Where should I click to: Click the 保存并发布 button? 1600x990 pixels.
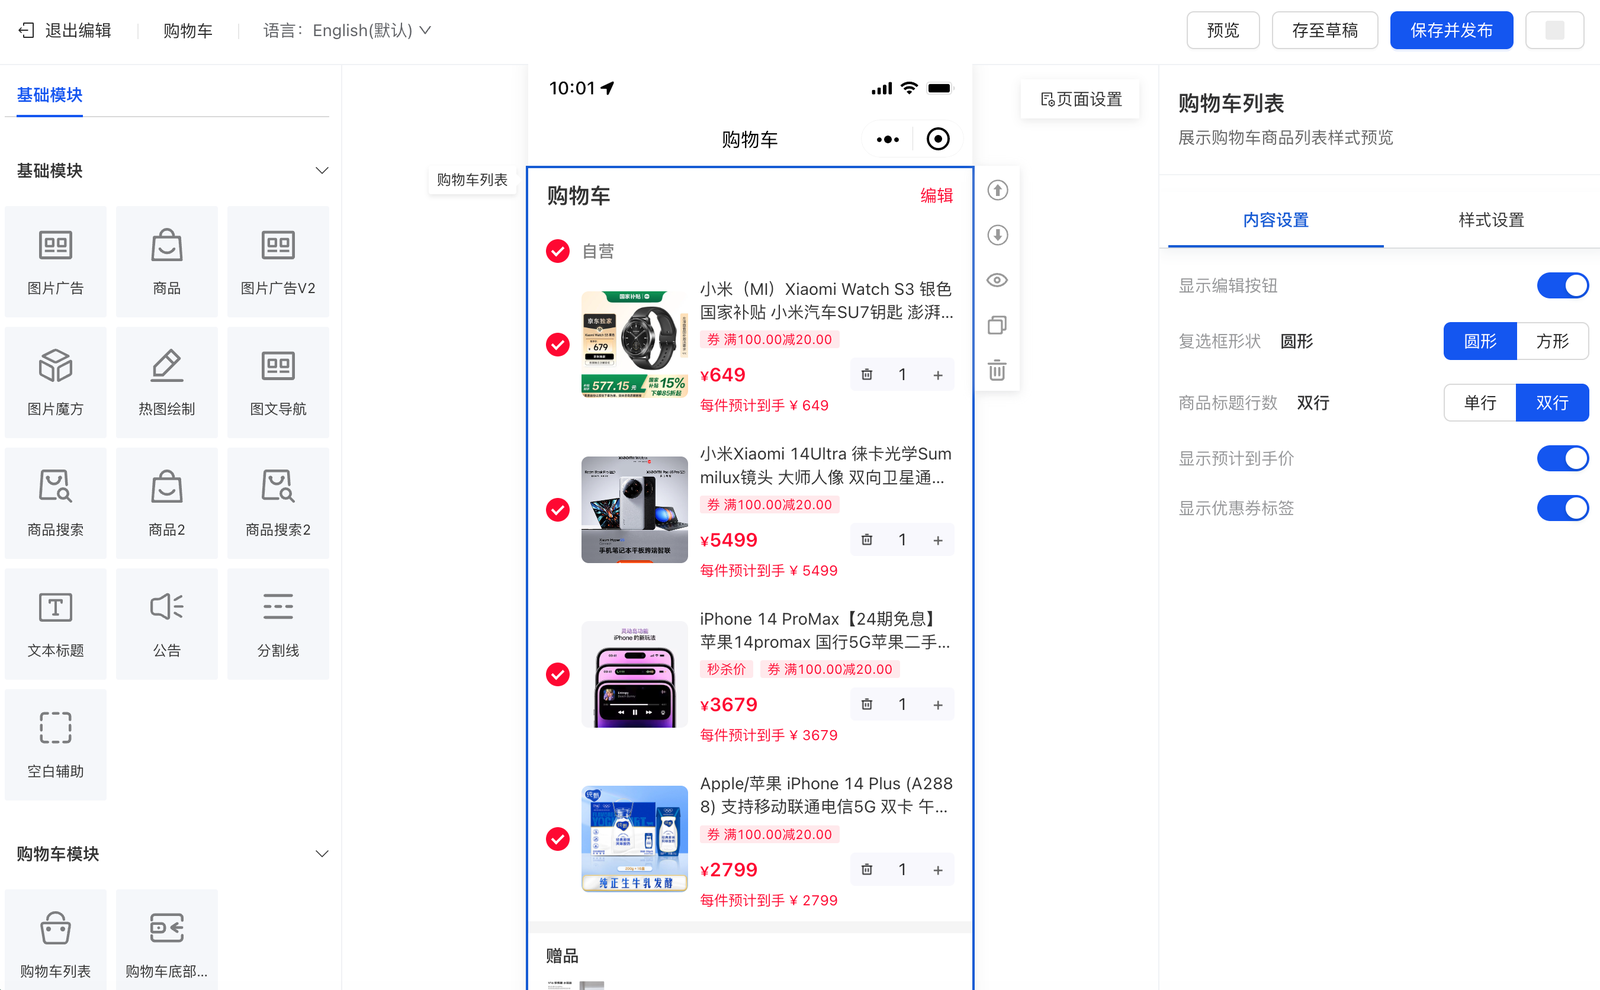click(x=1451, y=31)
